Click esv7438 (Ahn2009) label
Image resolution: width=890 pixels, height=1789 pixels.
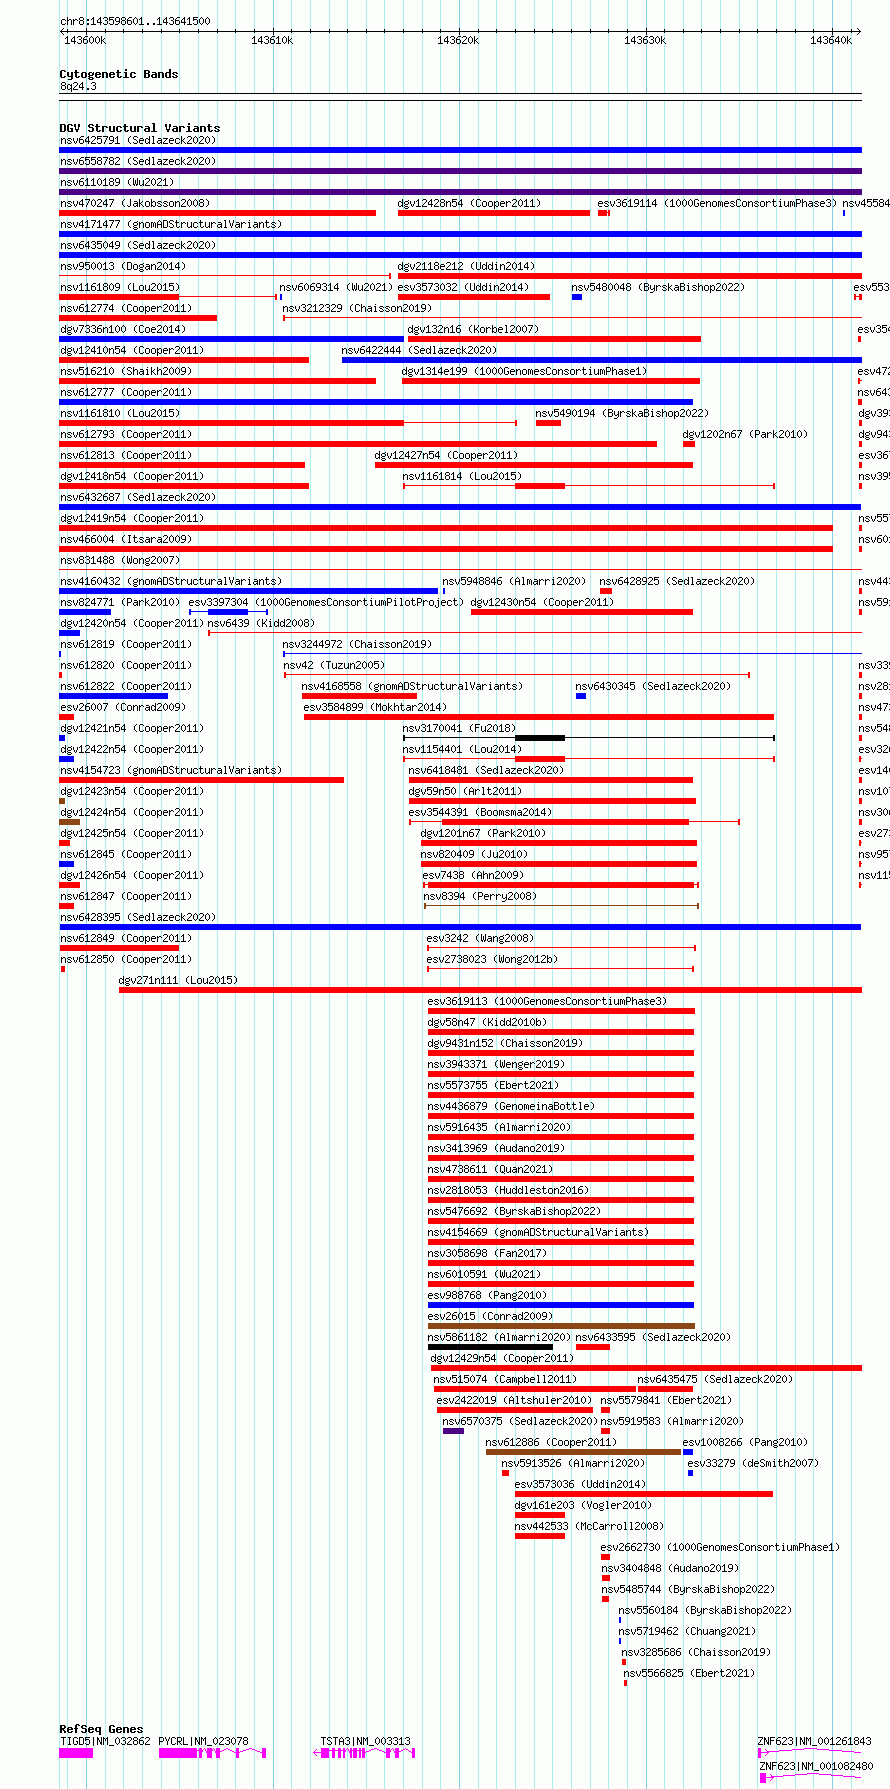tap(473, 875)
